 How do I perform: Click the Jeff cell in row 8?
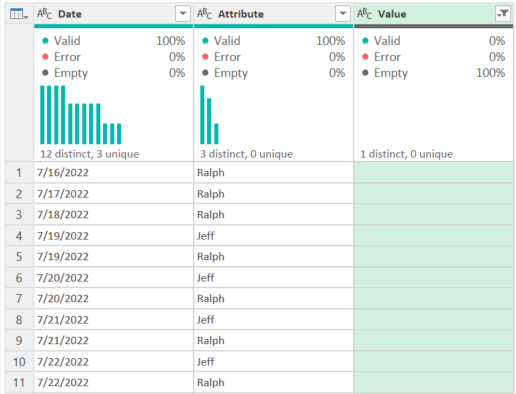[x=273, y=320]
